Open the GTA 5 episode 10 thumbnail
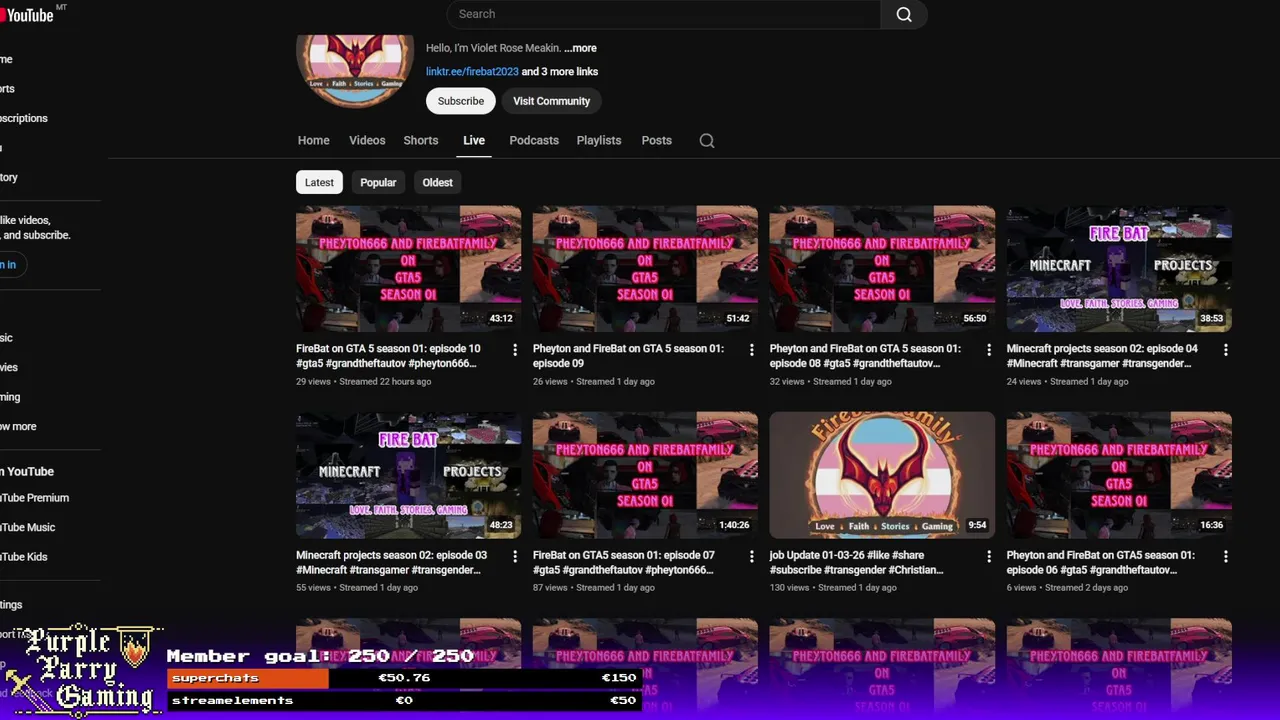The height and width of the screenshot is (720, 1280). (408, 269)
